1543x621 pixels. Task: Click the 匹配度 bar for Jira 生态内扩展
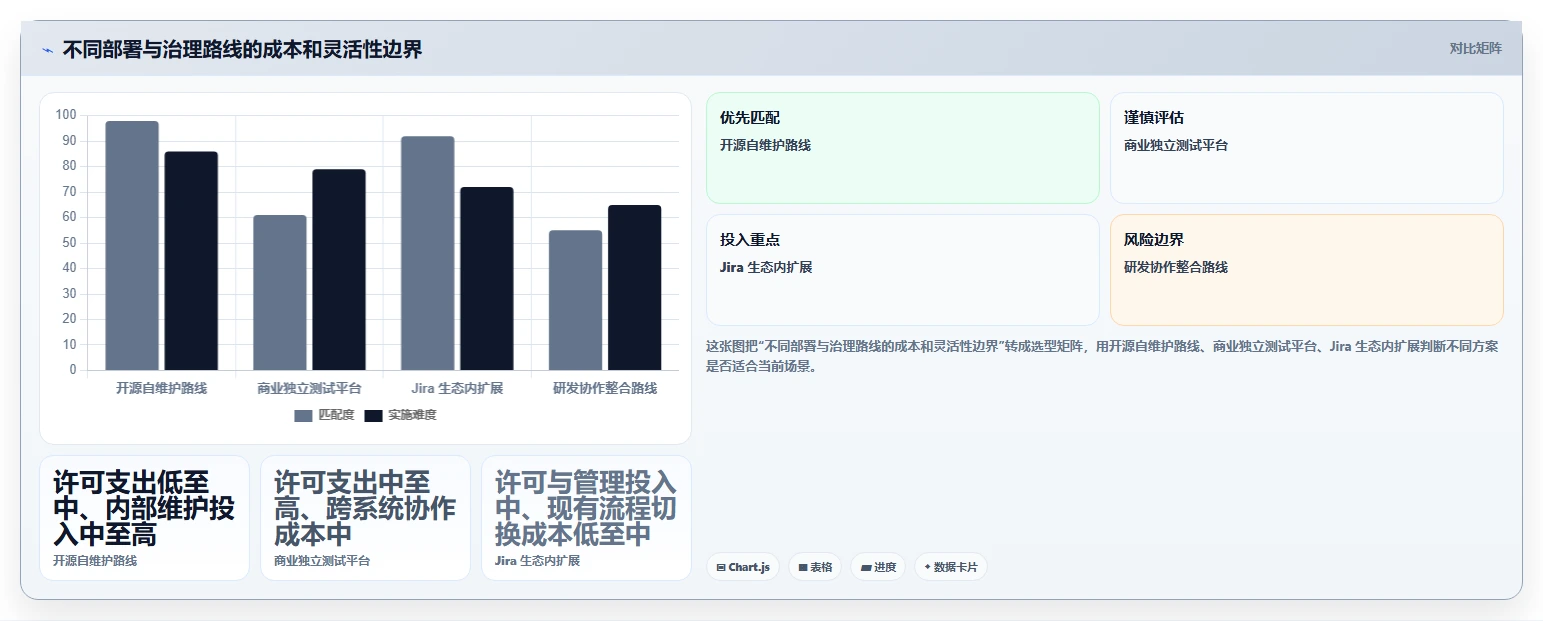428,253
